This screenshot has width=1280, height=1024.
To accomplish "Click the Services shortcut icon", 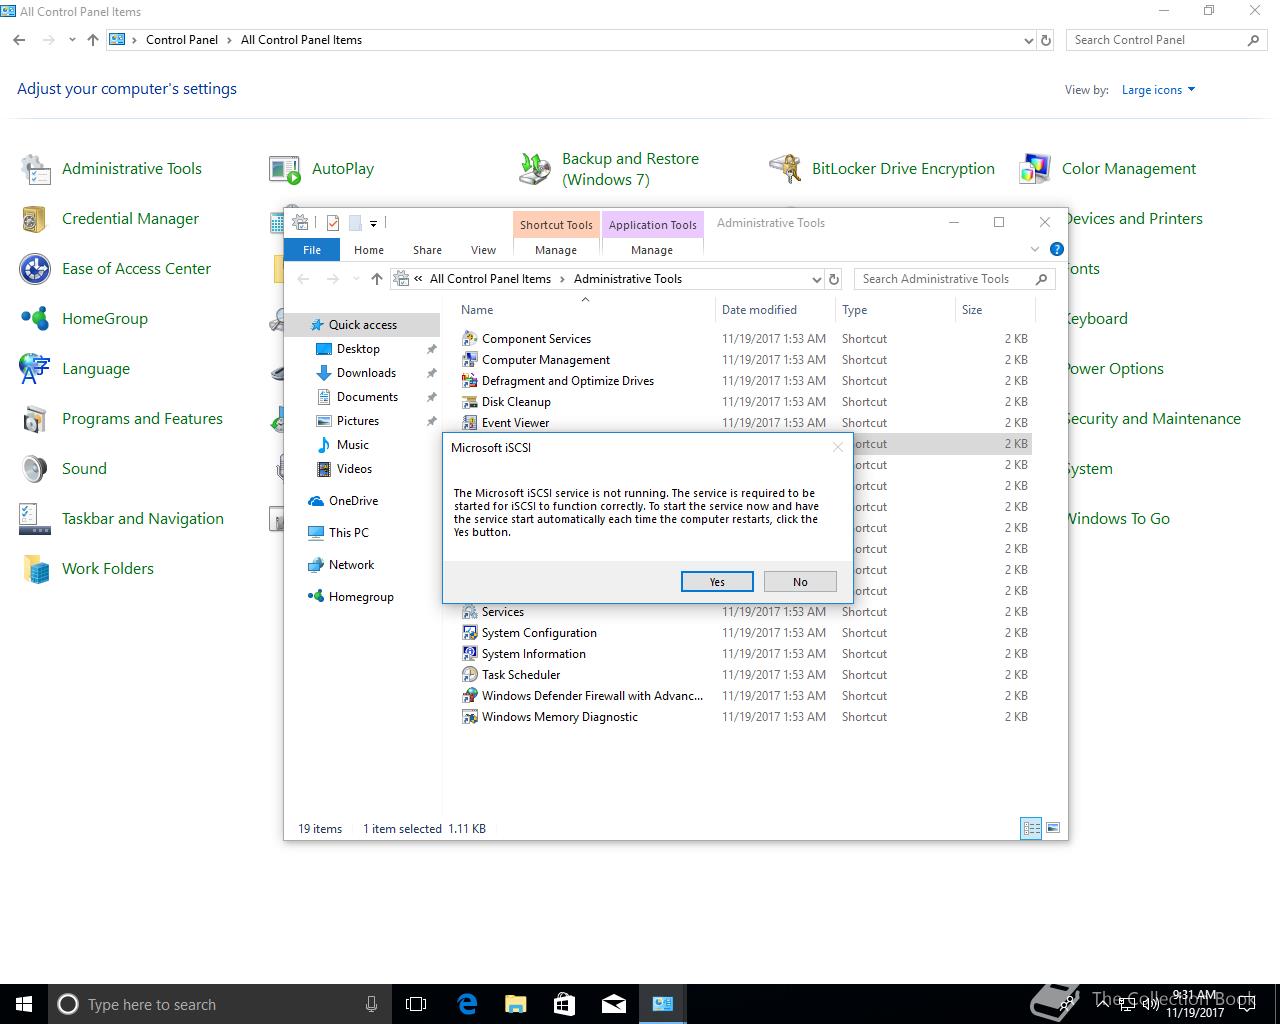I will pos(470,612).
